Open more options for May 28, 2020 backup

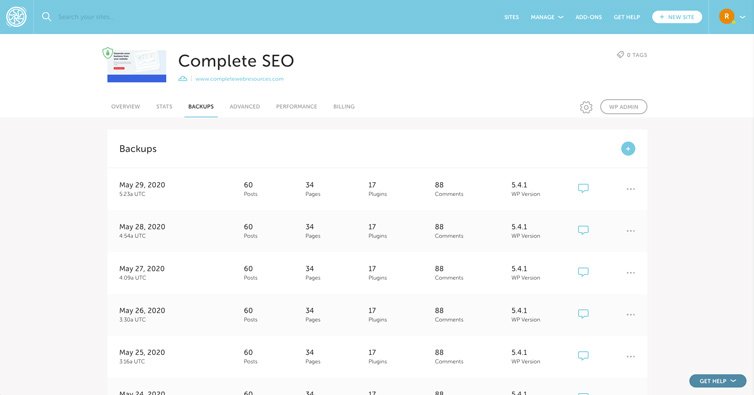click(x=630, y=231)
